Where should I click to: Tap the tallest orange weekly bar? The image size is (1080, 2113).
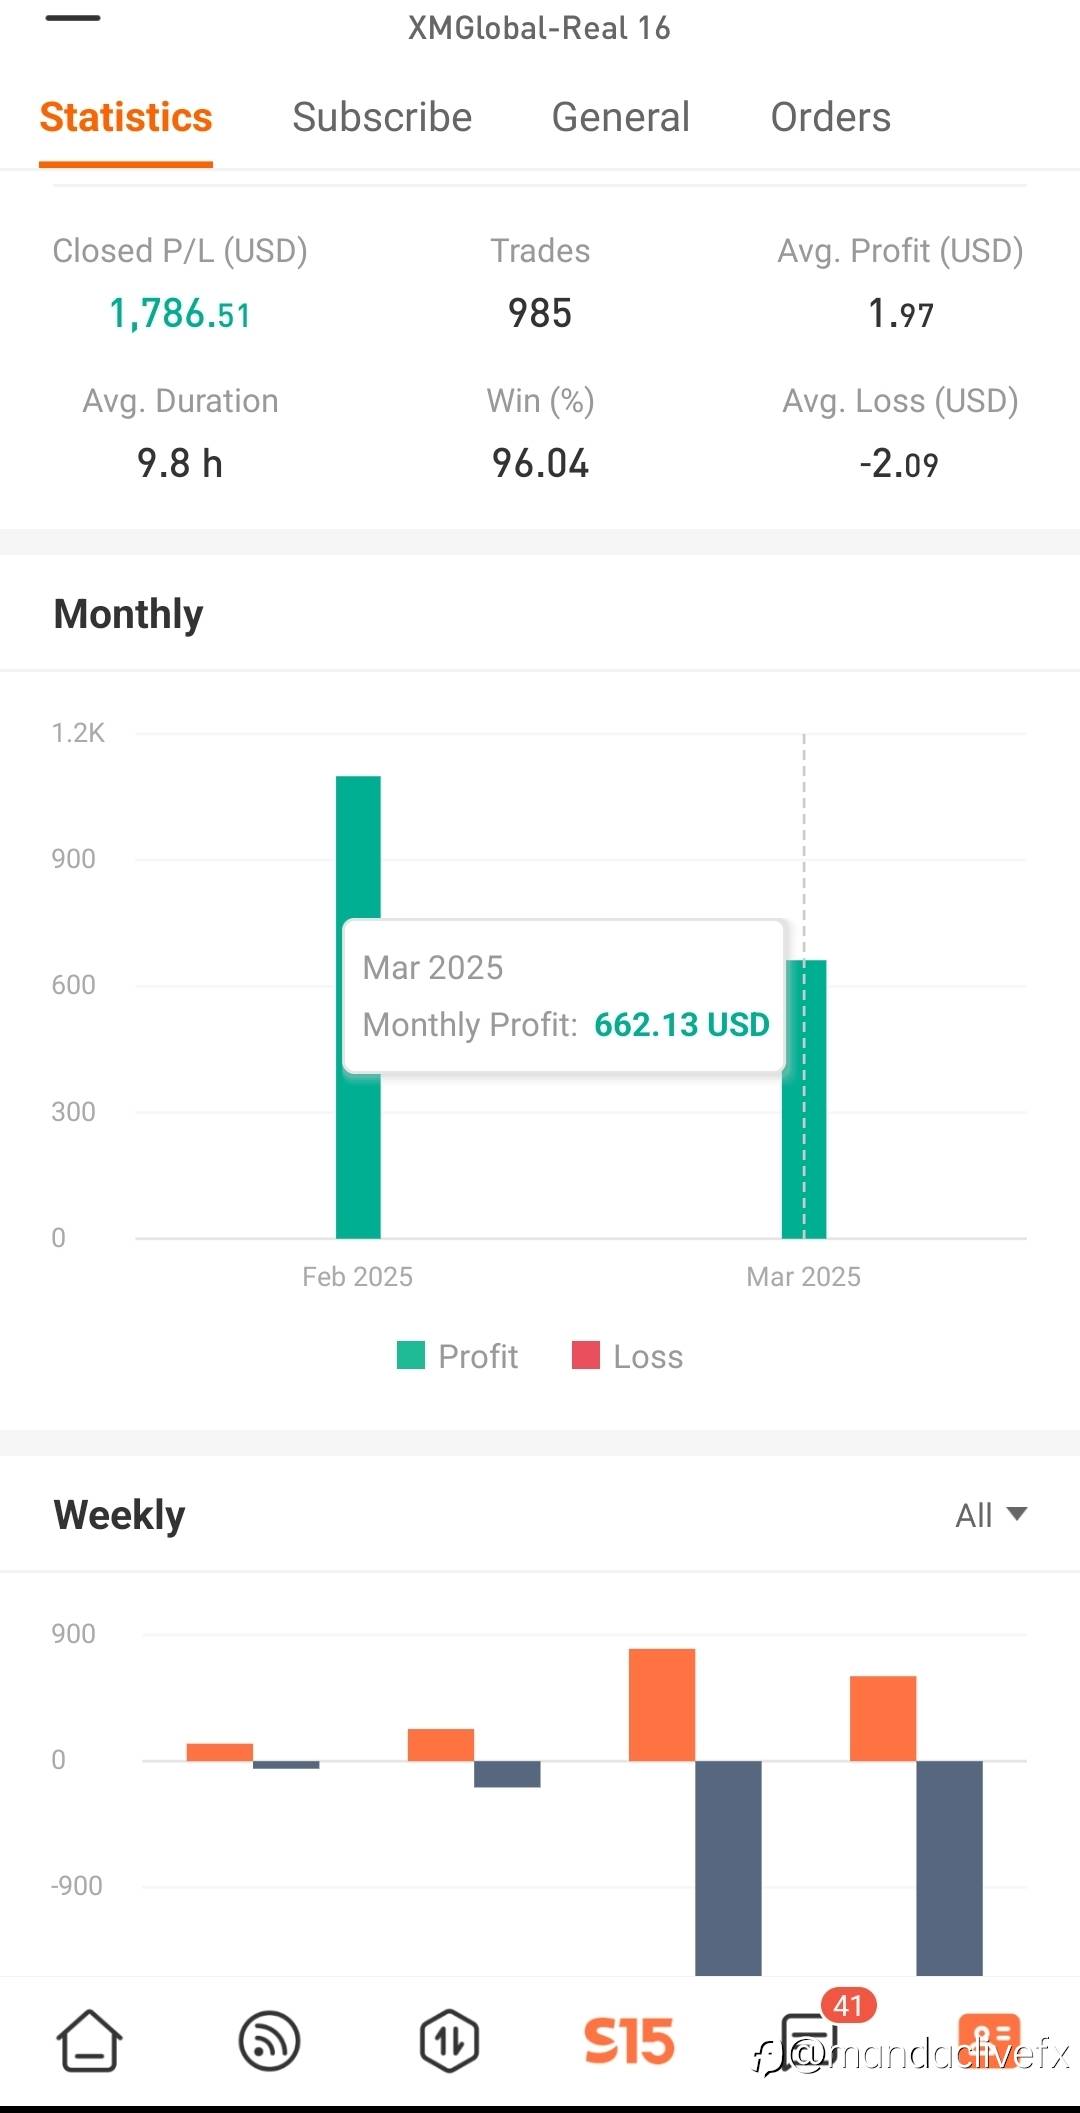[661, 1704]
